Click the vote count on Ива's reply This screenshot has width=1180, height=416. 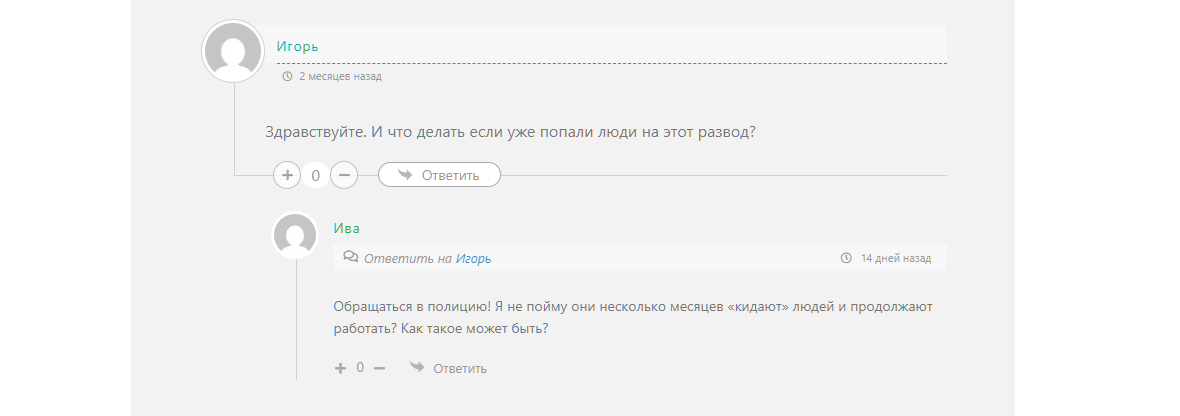[x=360, y=367]
